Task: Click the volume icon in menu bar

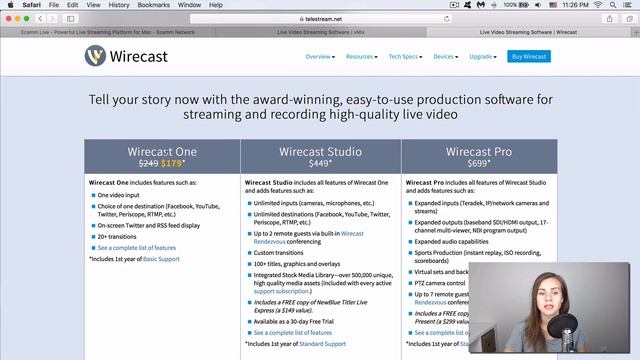Action: tap(538, 5)
